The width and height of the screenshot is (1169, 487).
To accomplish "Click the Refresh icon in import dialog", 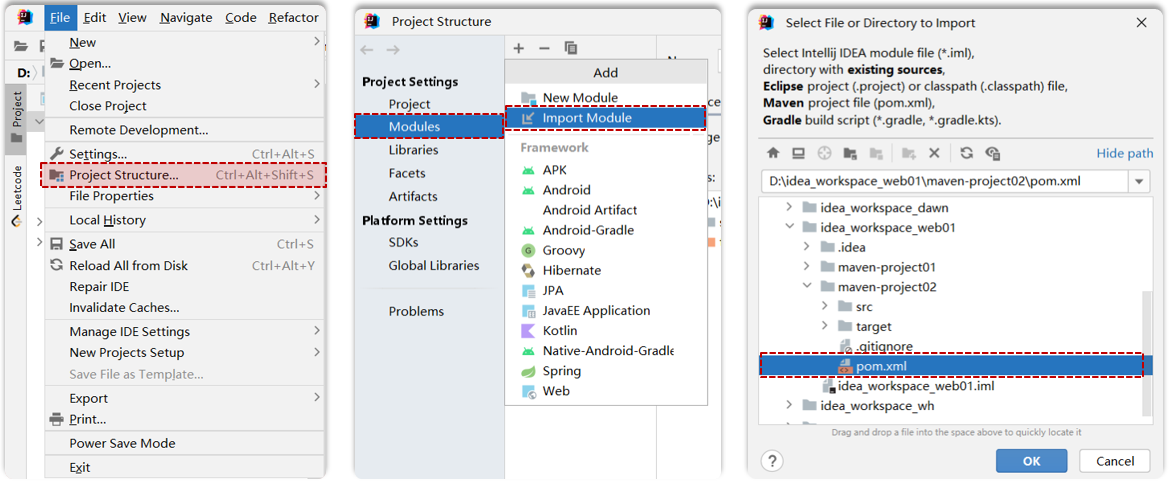I will point(966,153).
